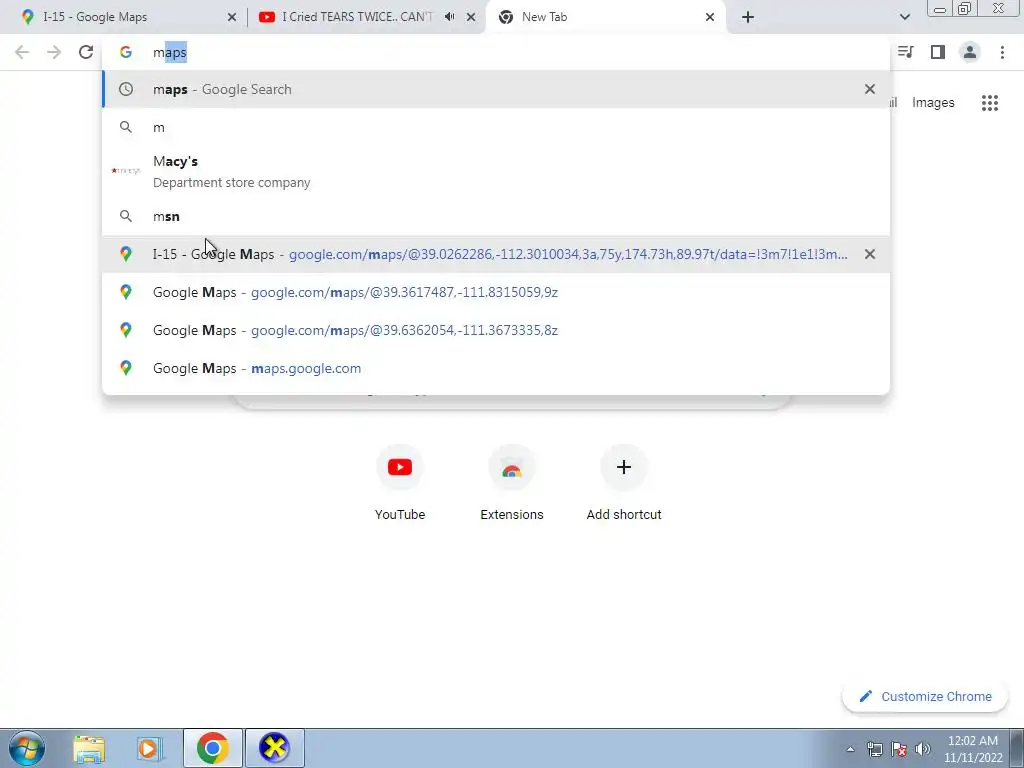The height and width of the screenshot is (768, 1024).
Task: Open the Windows Start menu
Action: [x=27, y=748]
